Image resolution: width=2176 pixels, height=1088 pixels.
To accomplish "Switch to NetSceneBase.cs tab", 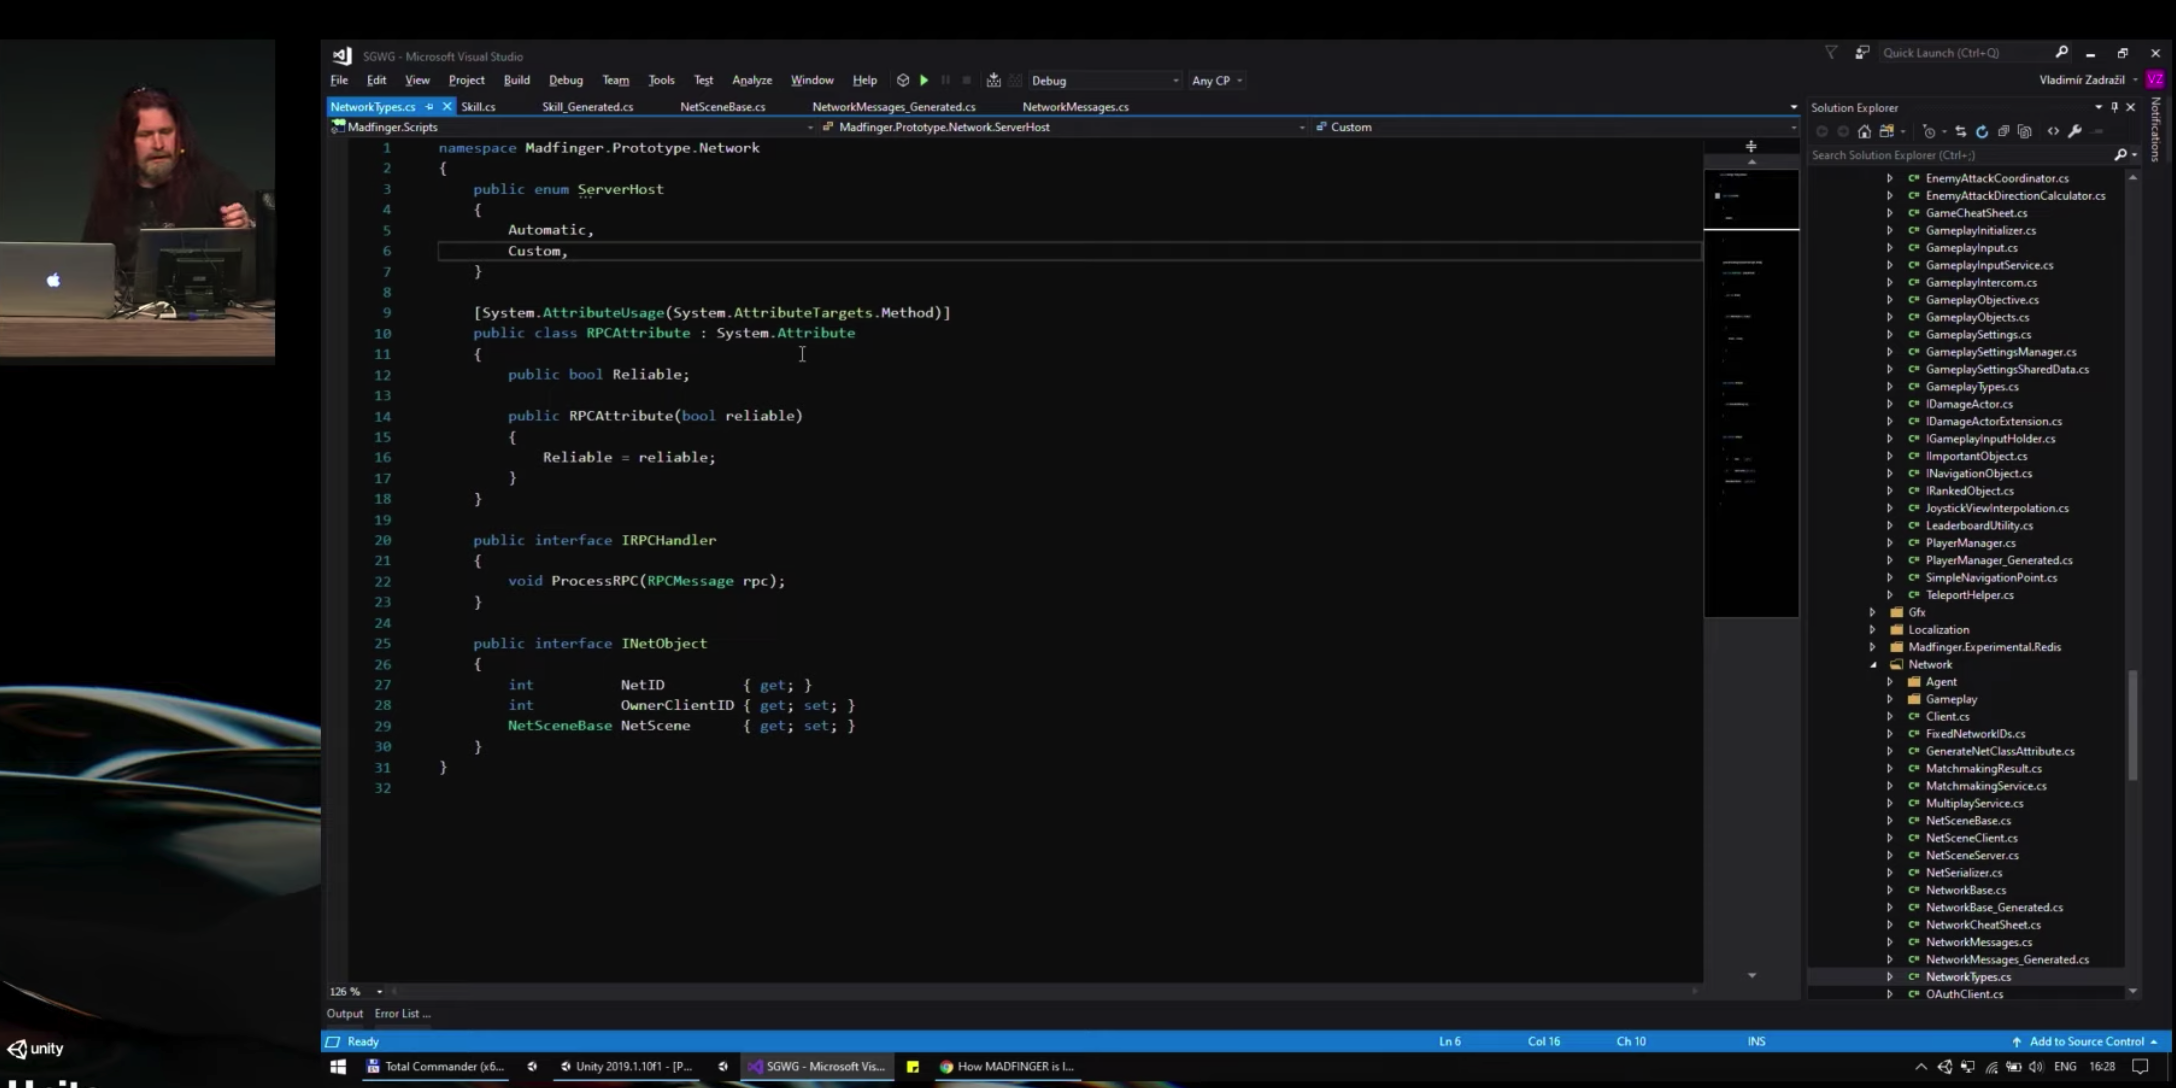I will (x=722, y=106).
